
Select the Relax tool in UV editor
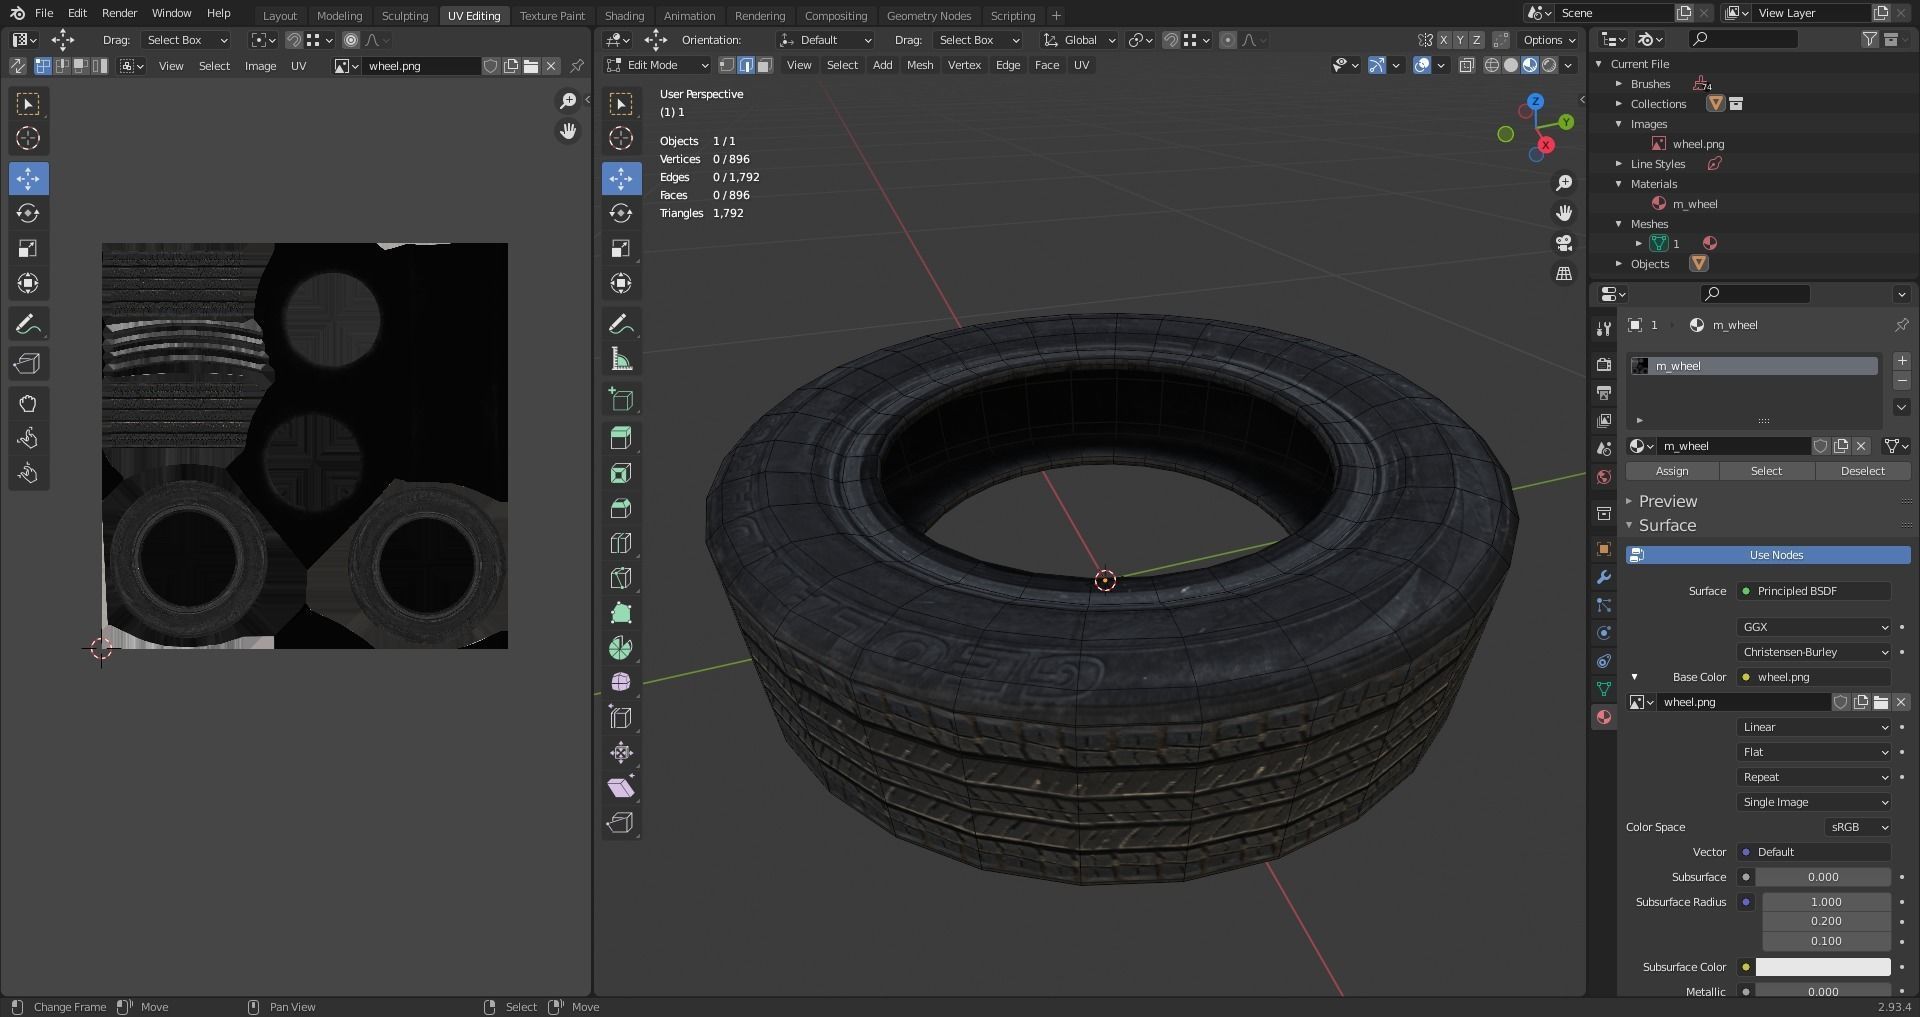click(28, 439)
